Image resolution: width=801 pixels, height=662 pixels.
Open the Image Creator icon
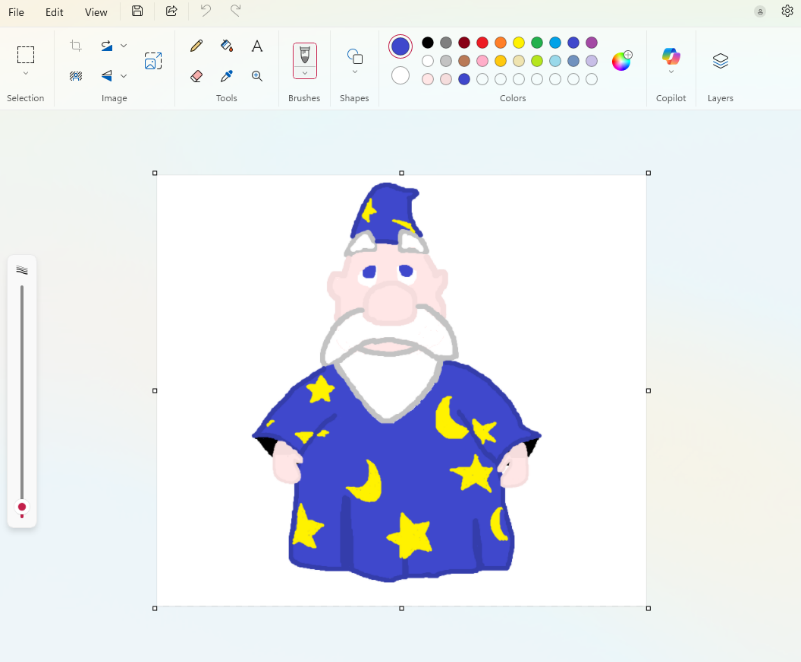[x=153, y=61]
